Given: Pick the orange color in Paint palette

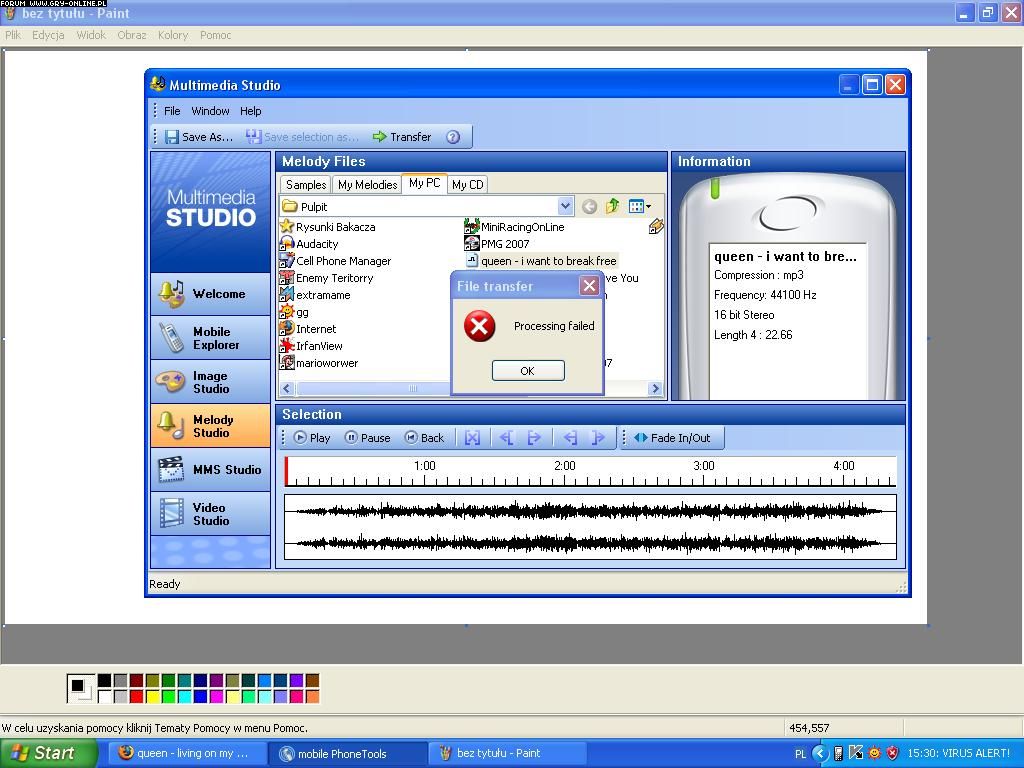Looking at the screenshot, I should click(312, 696).
